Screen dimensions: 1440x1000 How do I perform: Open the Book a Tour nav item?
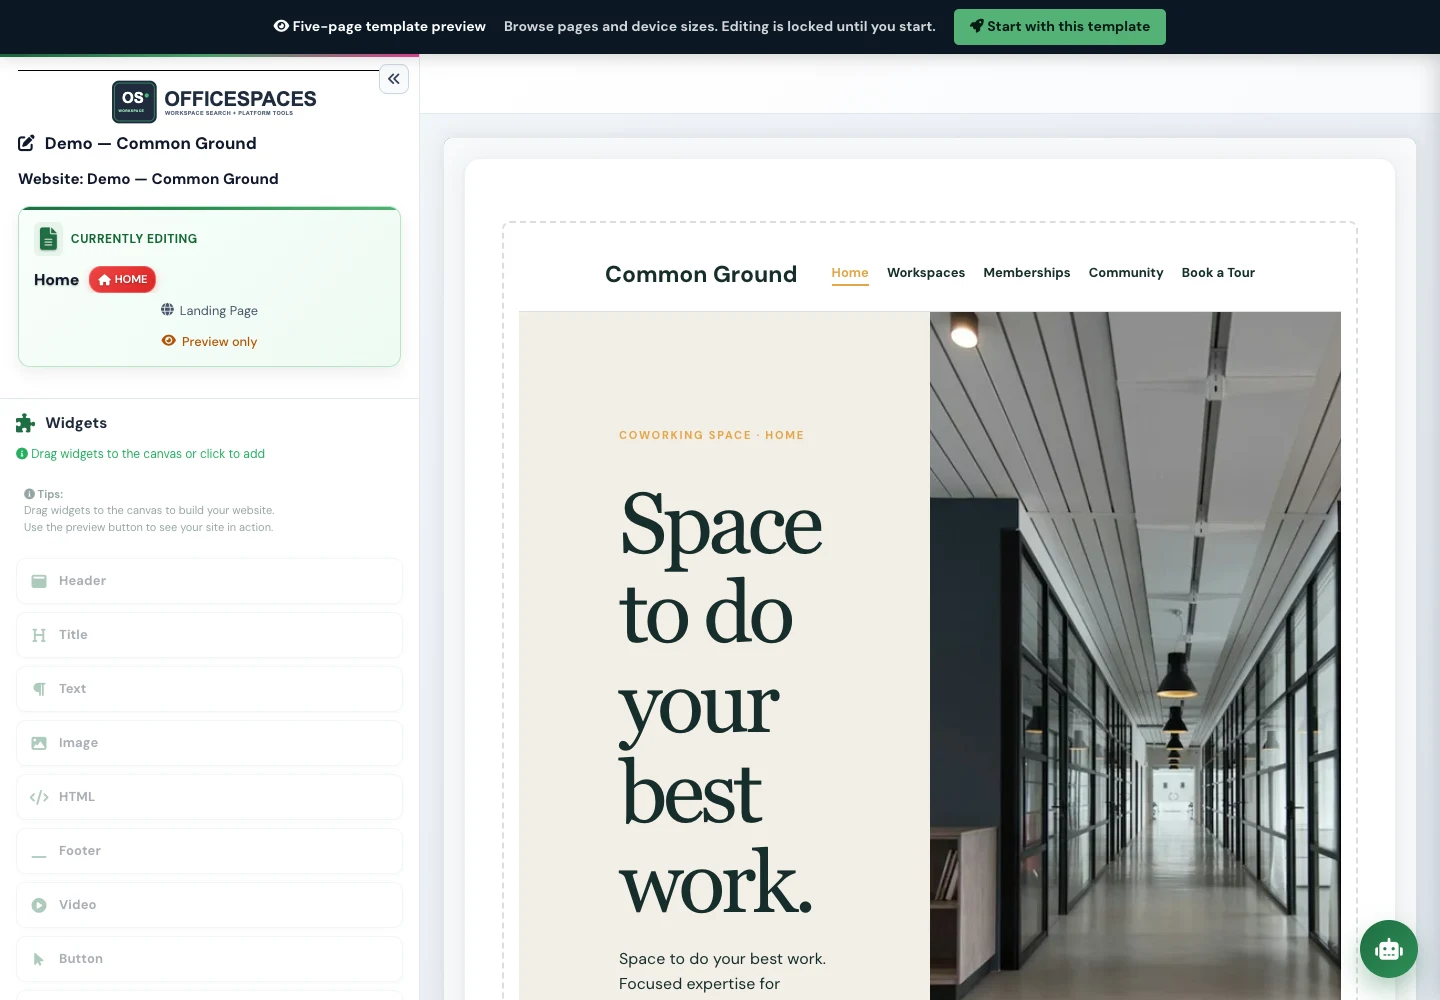click(x=1218, y=273)
